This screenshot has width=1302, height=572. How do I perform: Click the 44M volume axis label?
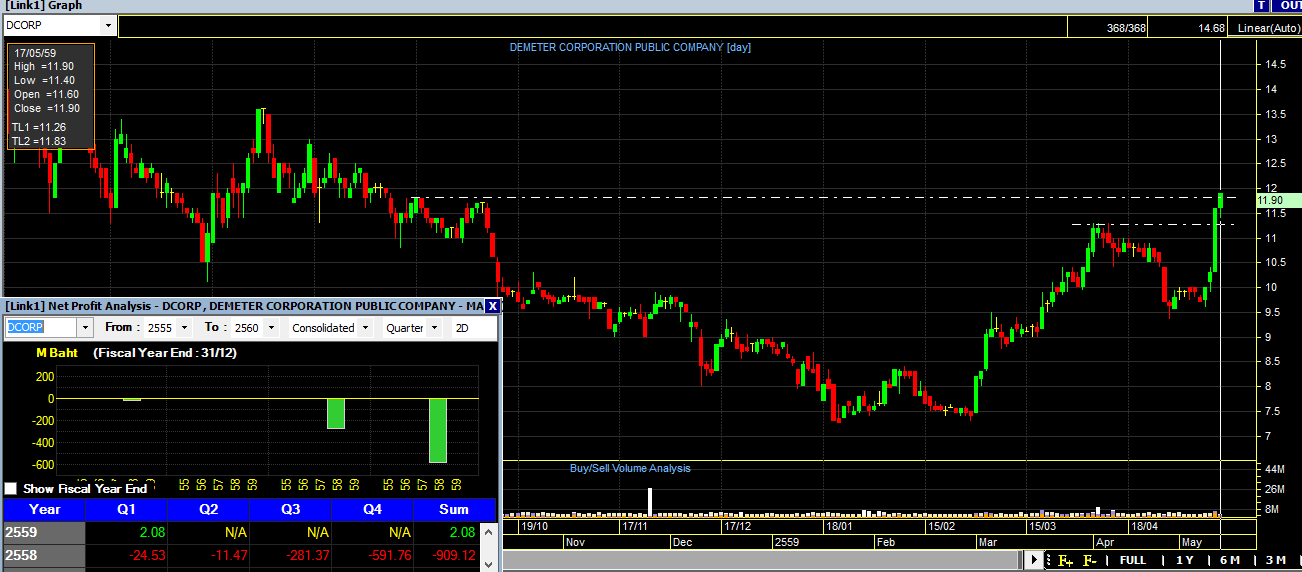1274,469
